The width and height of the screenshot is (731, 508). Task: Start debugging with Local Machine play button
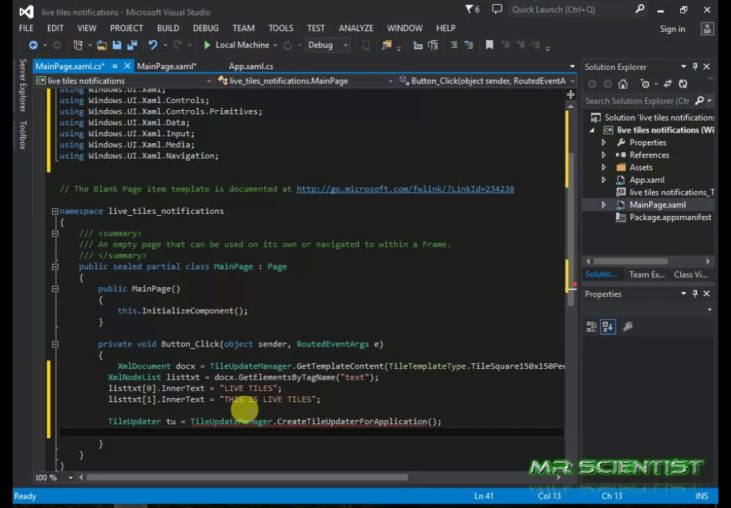click(x=207, y=45)
